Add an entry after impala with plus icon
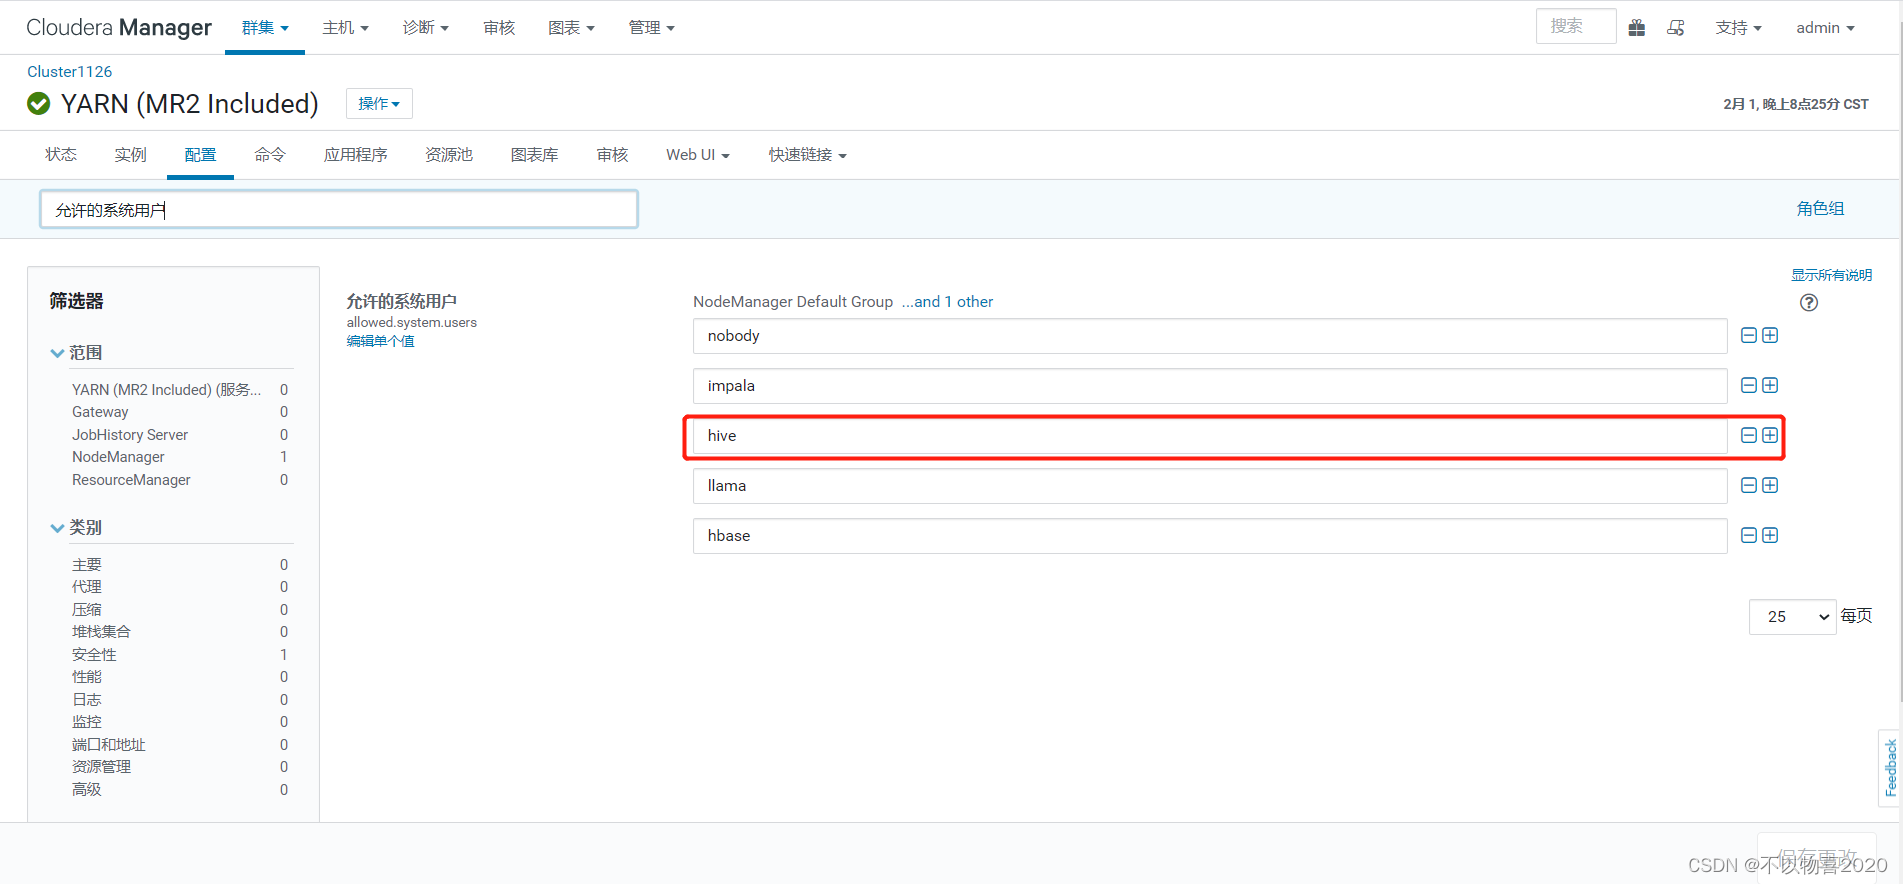Screen dimensions: 1903x884 [x=1770, y=385]
